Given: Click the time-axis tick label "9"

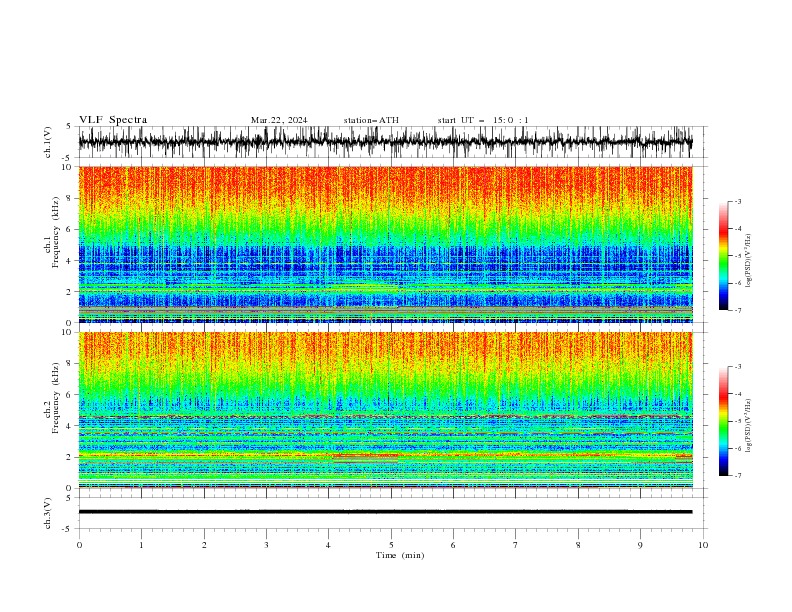Looking at the screenshot, I should tap(640, 545).
